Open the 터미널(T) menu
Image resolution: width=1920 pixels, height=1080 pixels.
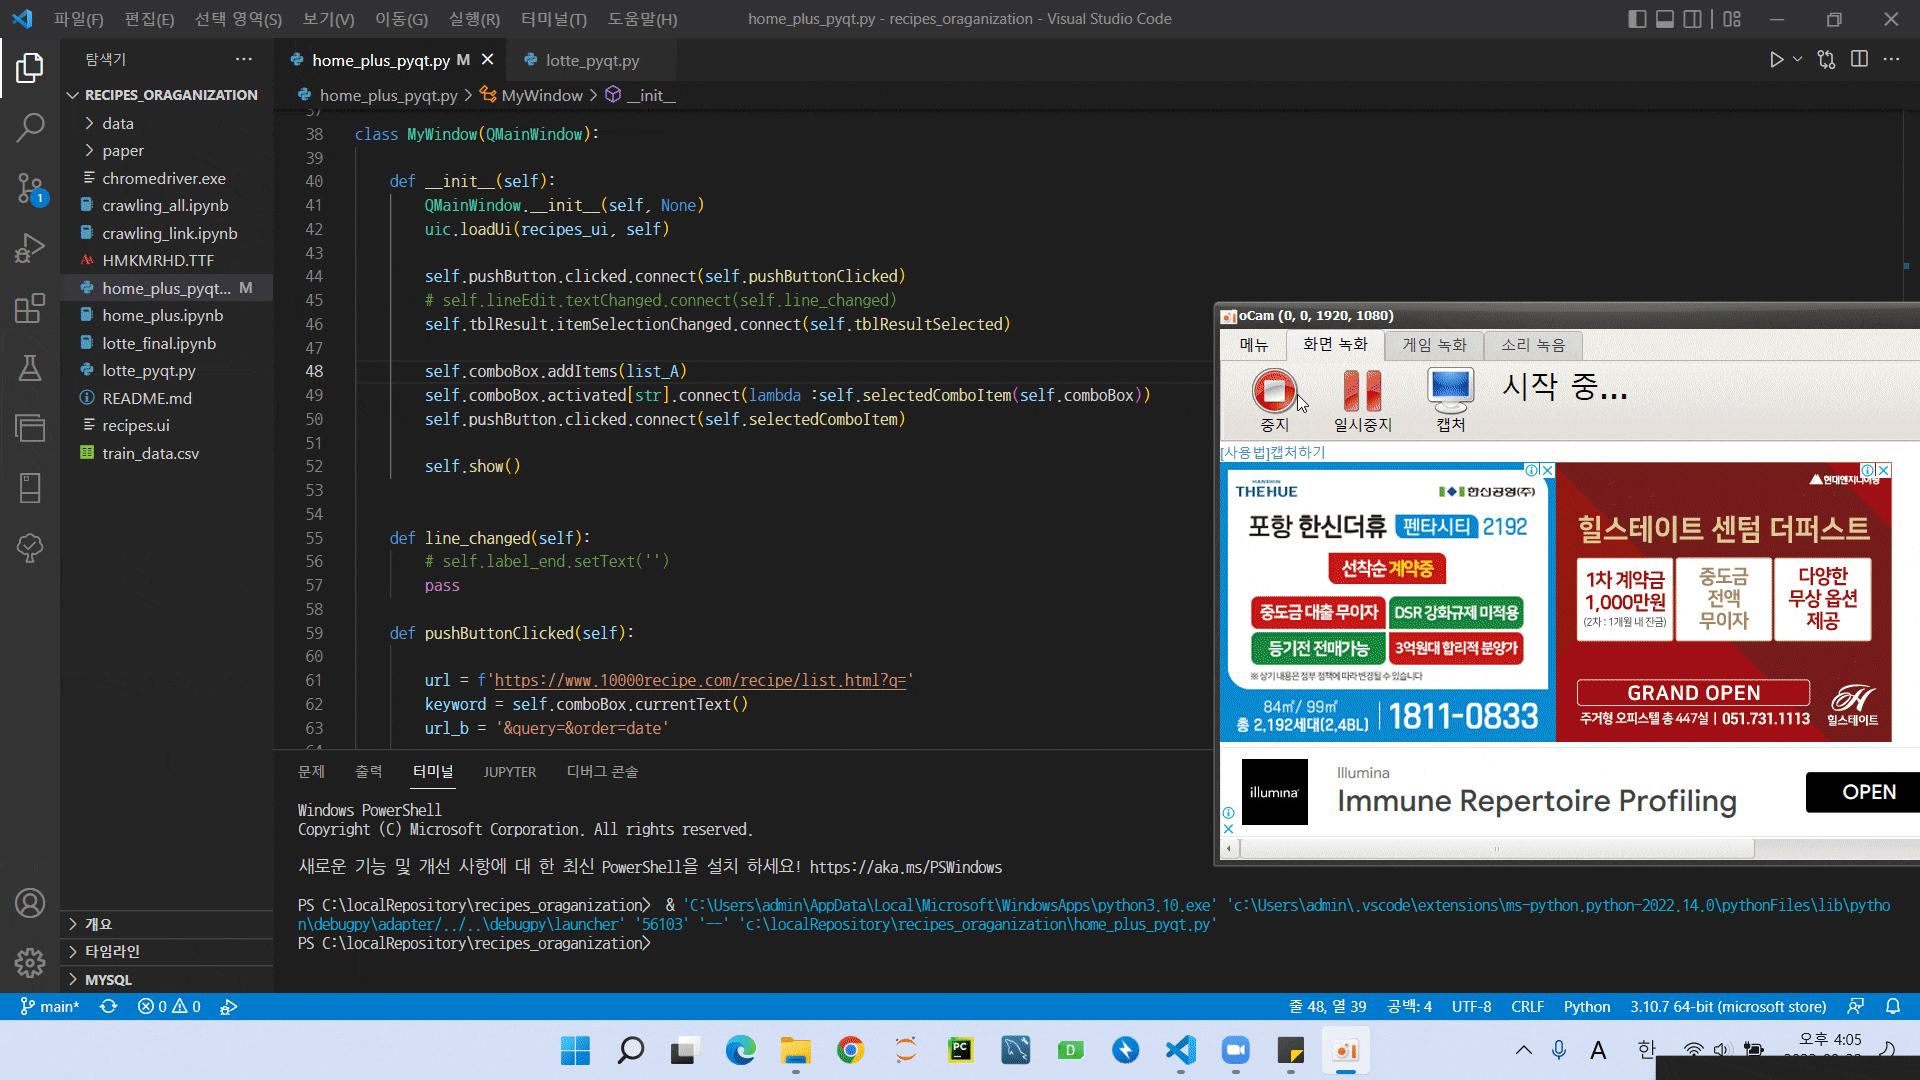554,19
